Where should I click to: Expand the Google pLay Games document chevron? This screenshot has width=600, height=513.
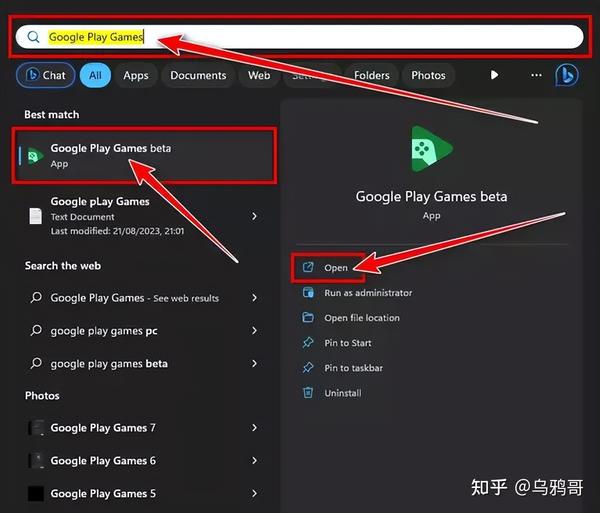coord(254,216)
